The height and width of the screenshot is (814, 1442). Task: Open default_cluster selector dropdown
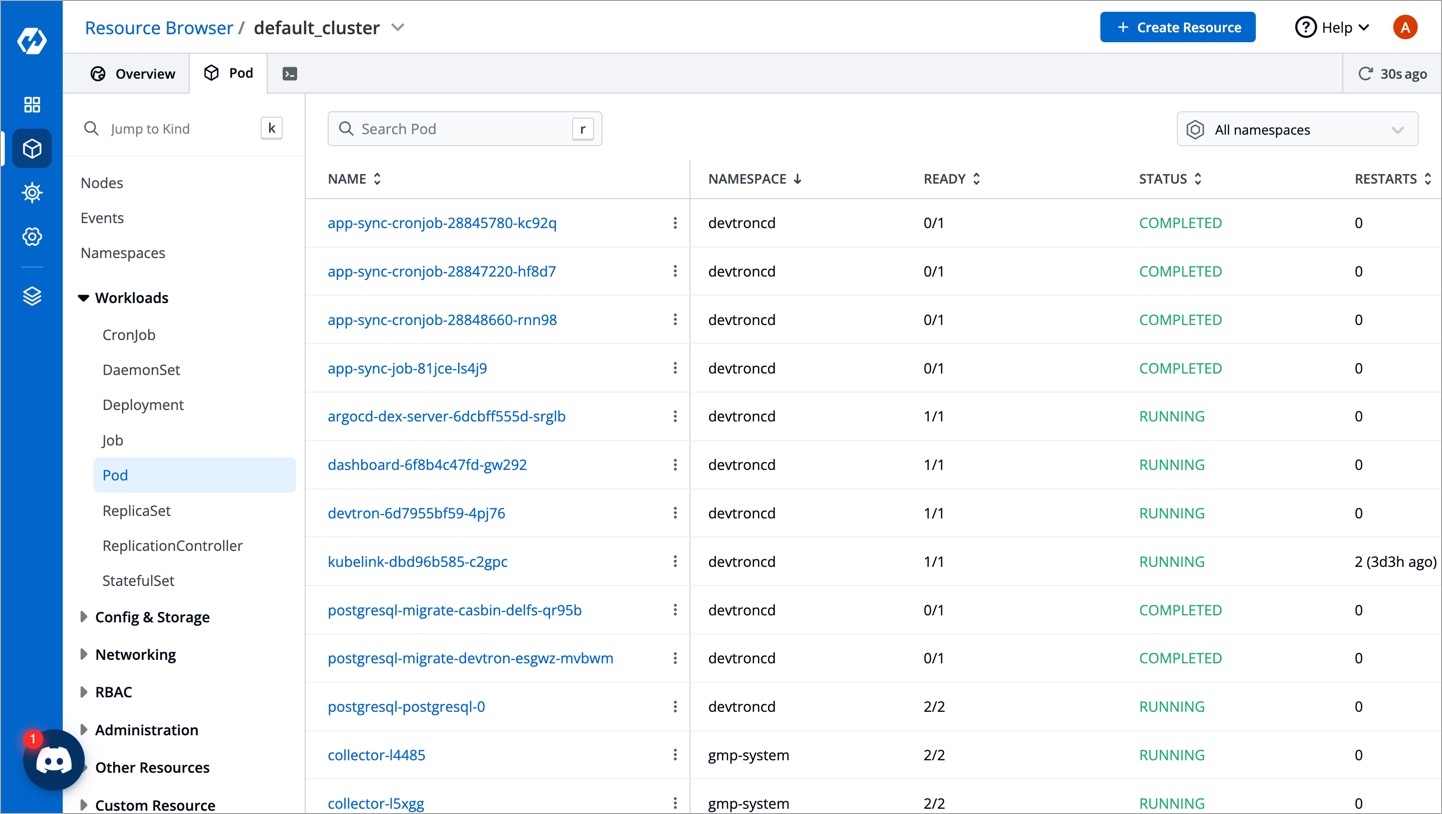point(398,28)
